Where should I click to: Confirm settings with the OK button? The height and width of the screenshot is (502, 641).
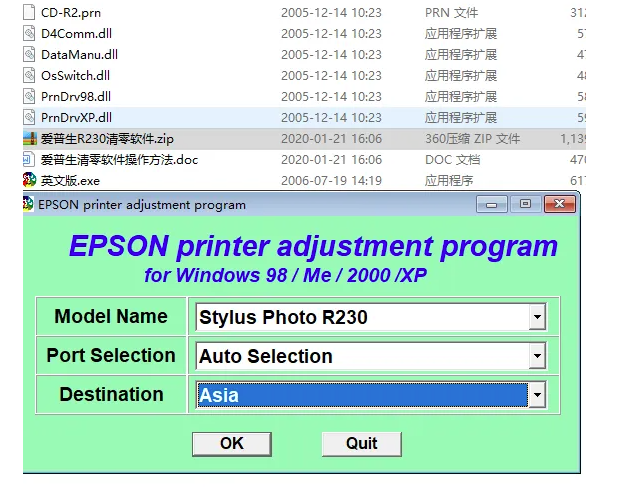[x=232, y=444]
